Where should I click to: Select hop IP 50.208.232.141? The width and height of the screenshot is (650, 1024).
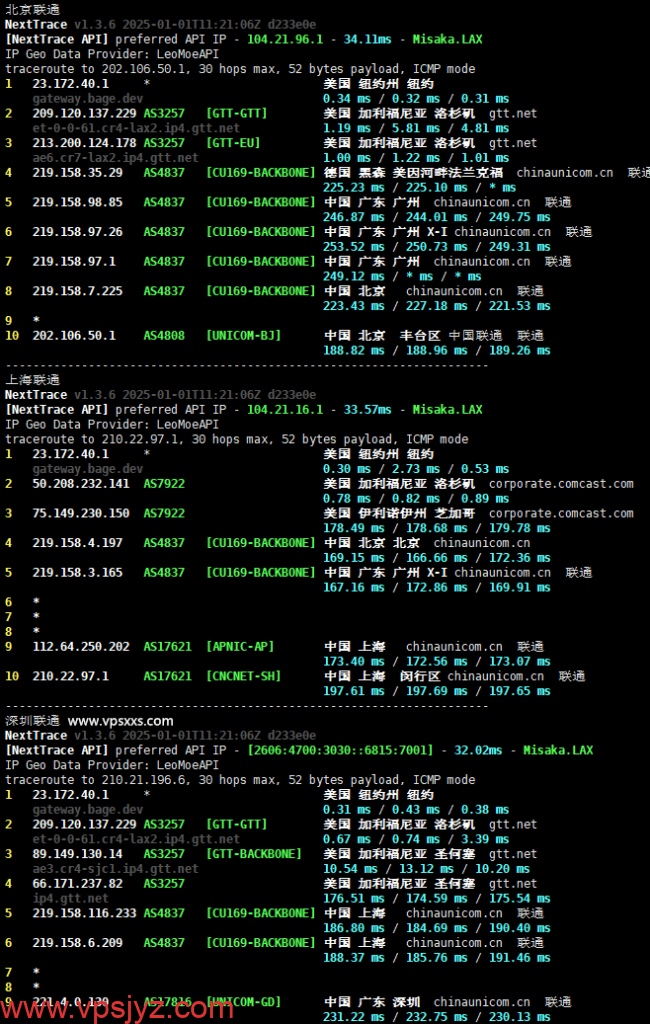(81, 484)
